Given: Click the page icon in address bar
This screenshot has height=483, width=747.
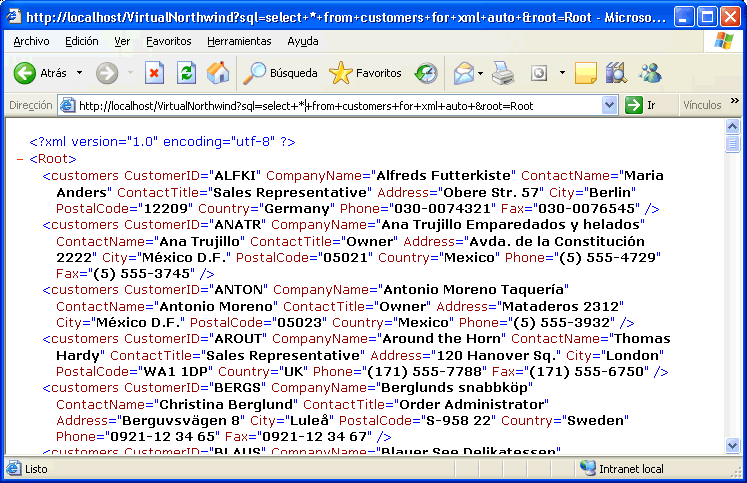Looking at the screenshot, I should 68,105.
